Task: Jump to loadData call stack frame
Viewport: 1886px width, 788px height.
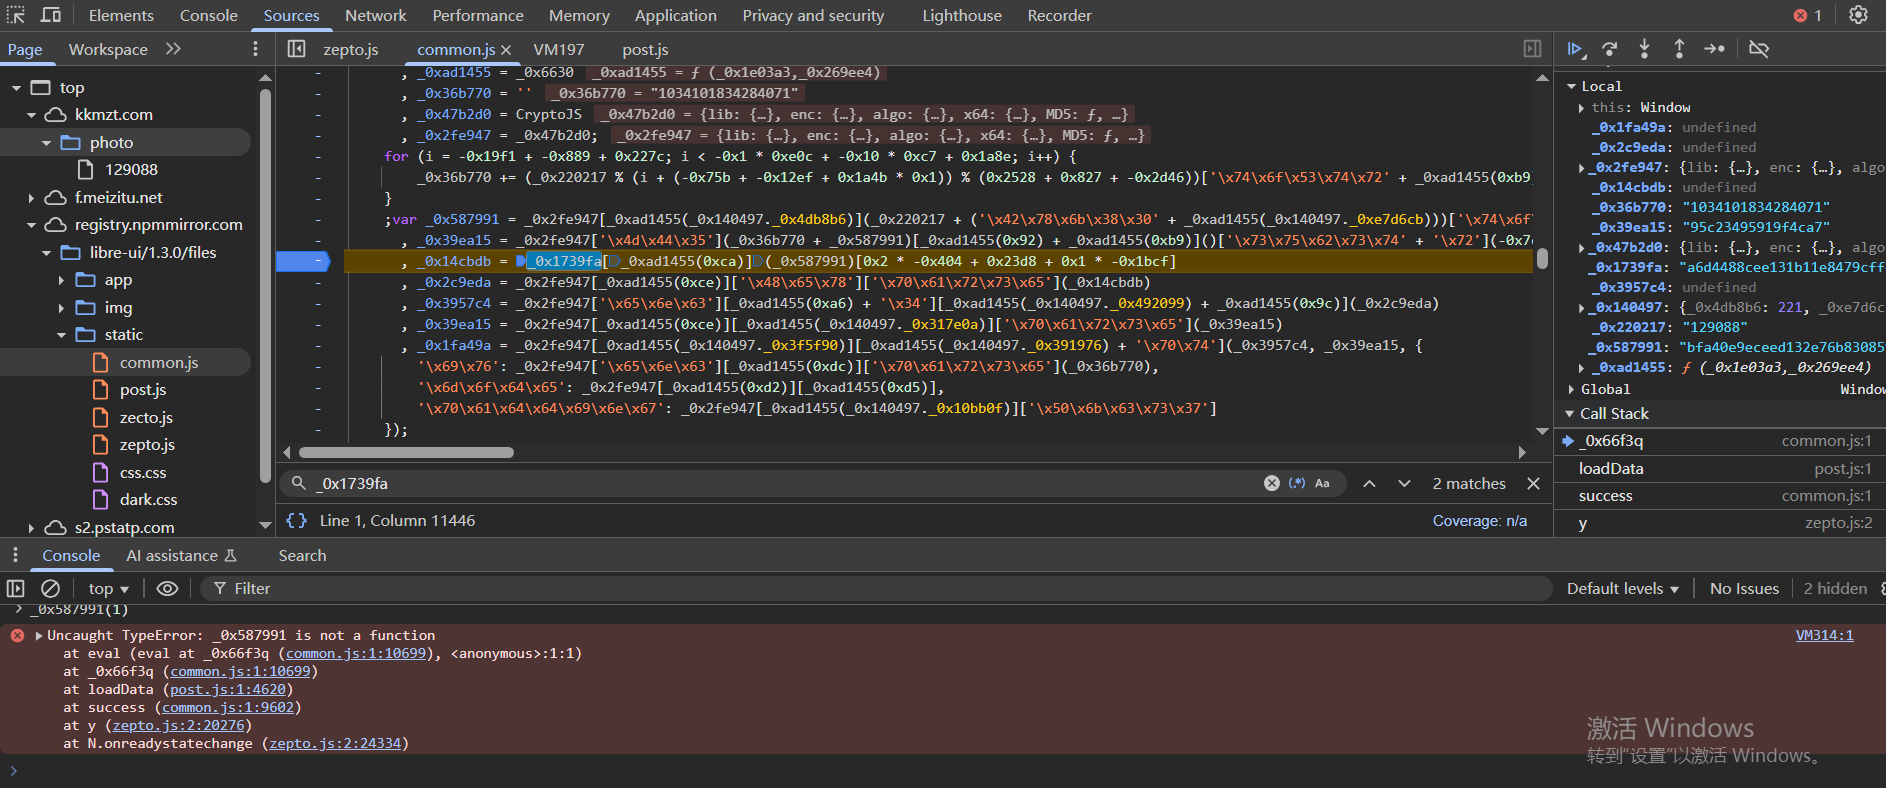Action: coord(1610,469)
